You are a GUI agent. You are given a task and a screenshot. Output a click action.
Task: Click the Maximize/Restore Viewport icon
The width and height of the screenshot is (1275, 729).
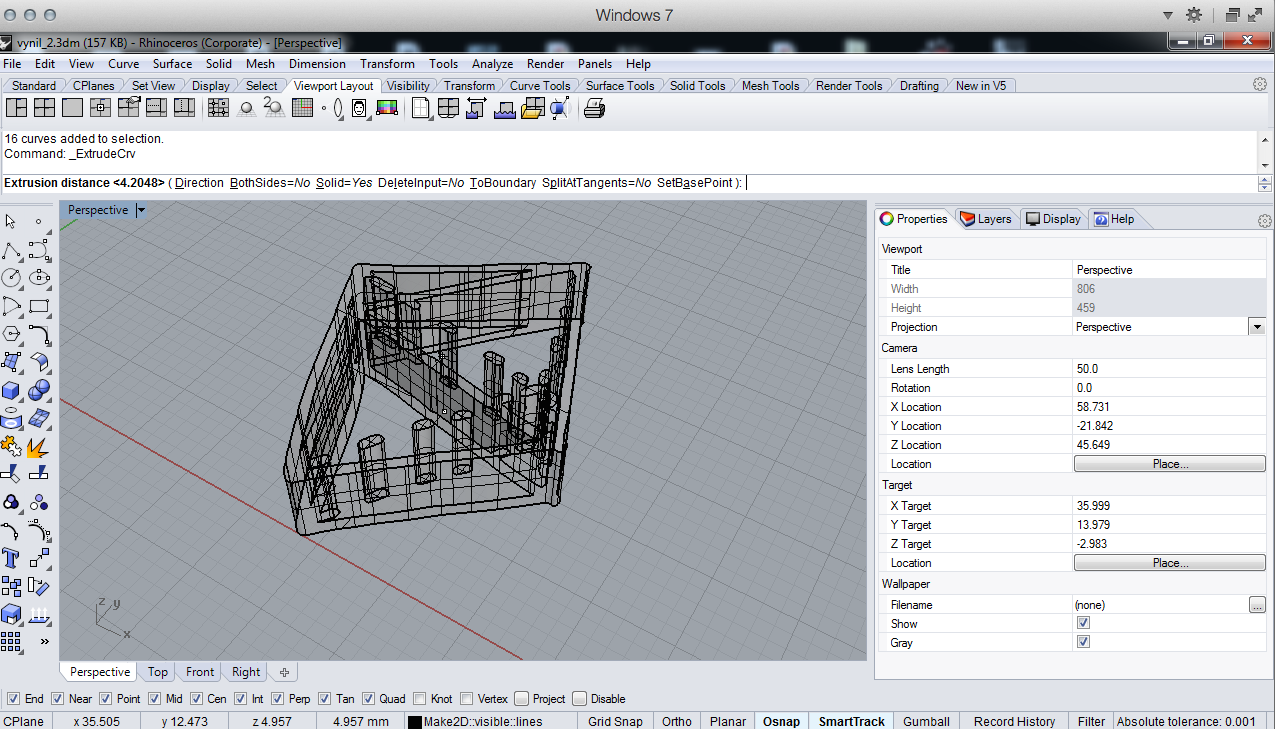(72, 108)
